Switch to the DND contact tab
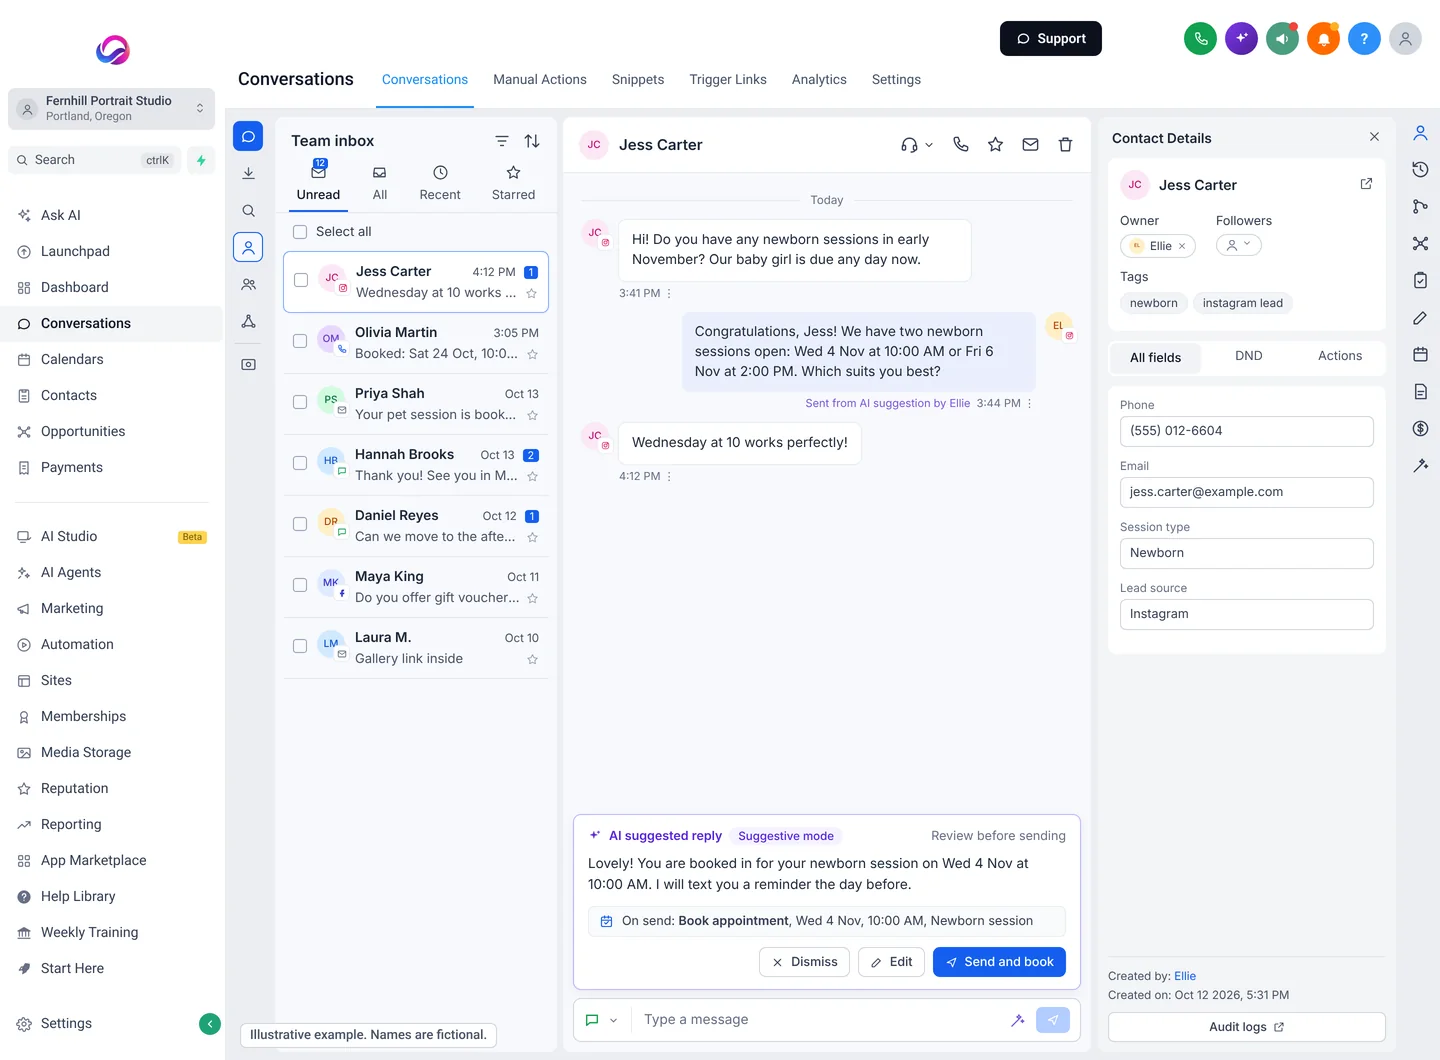Screen dimensions: 1440x1060 (1248, 356)
